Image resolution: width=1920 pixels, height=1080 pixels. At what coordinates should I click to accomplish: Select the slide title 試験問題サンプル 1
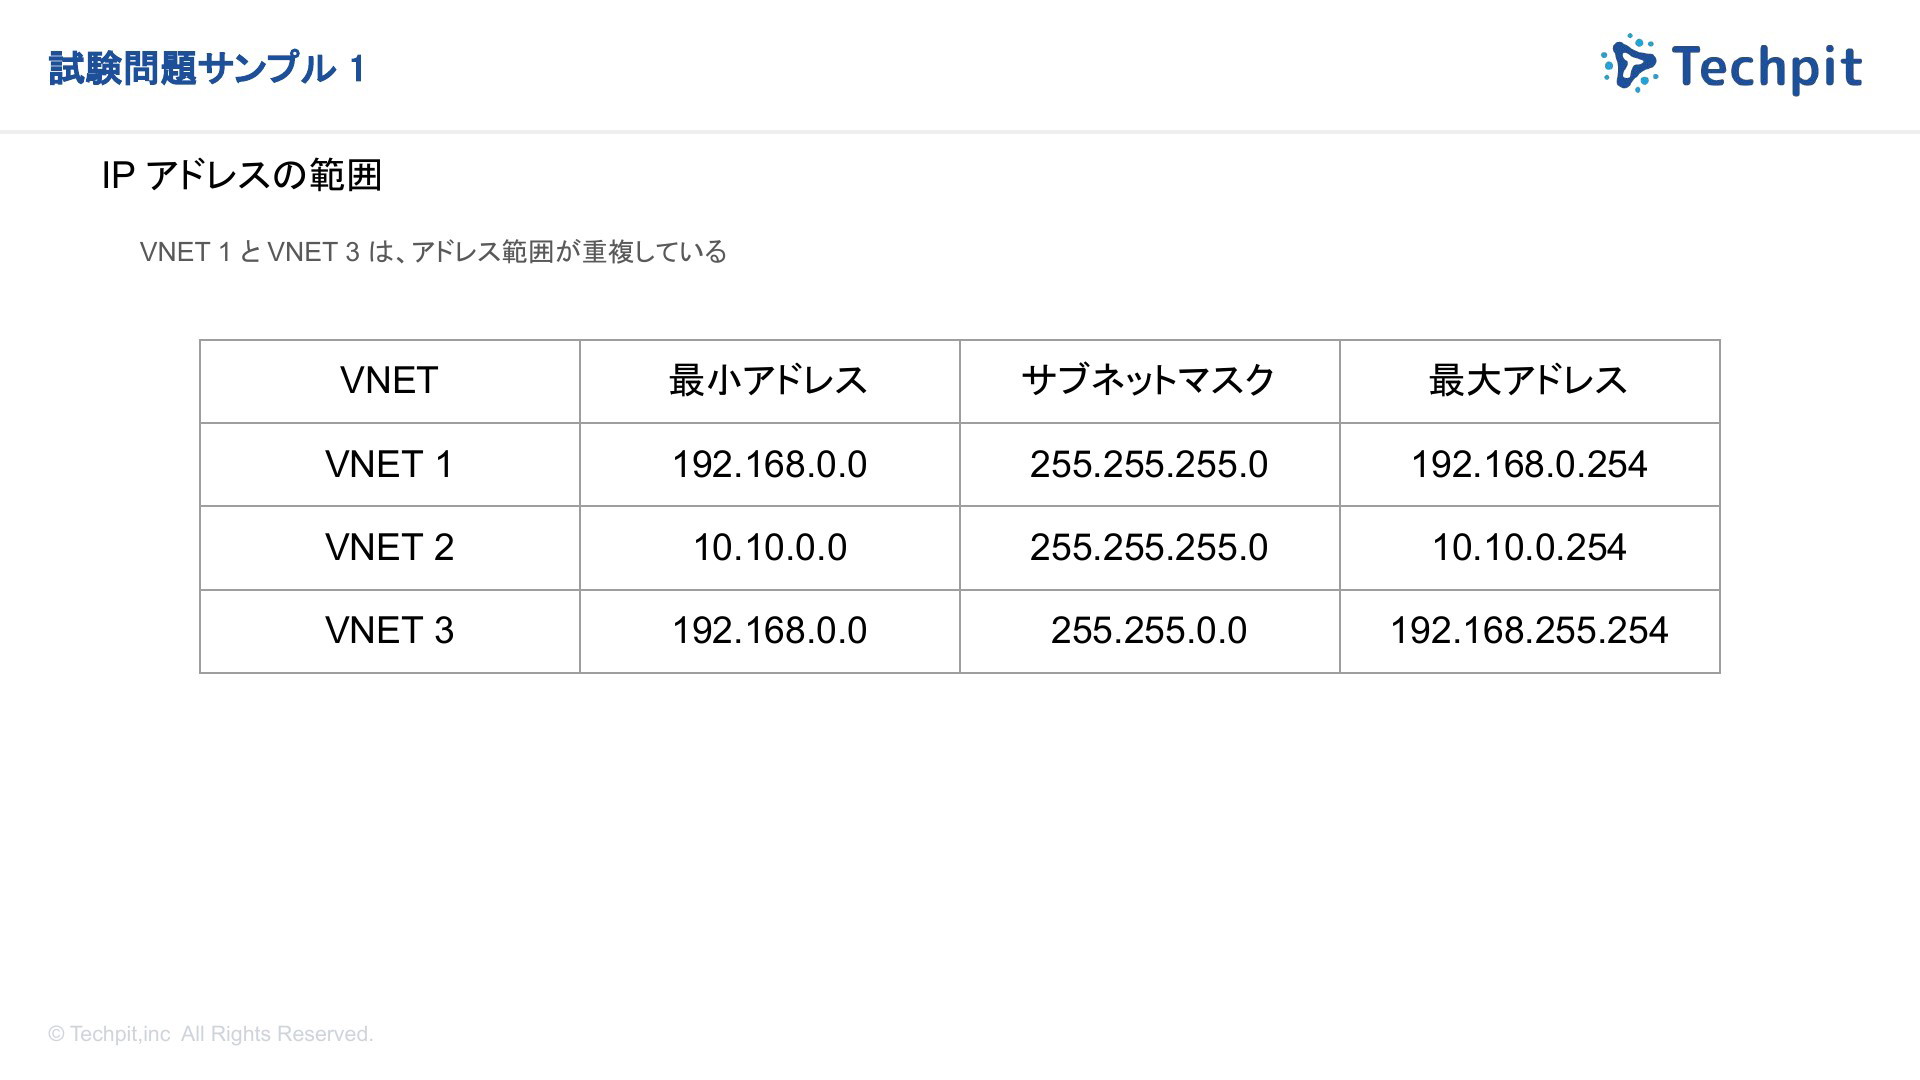[x=207, y=69]
